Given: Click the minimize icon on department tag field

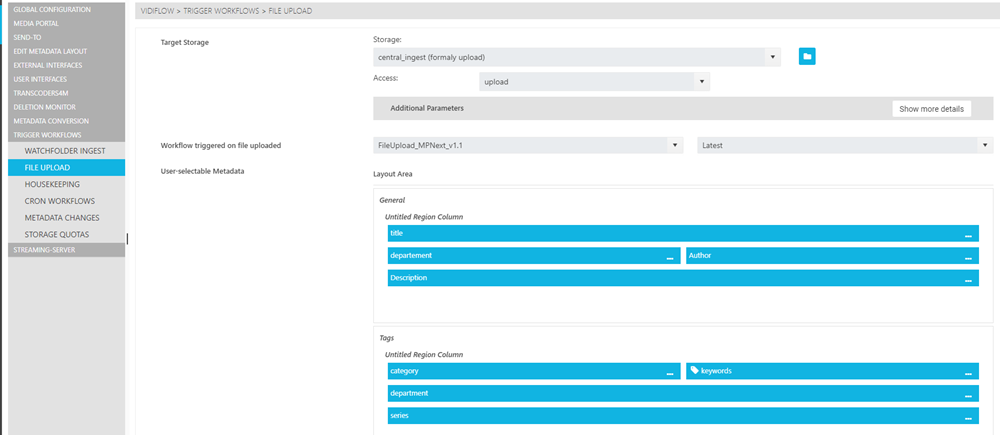Looking at the screenshot, I should pos(968,395).
